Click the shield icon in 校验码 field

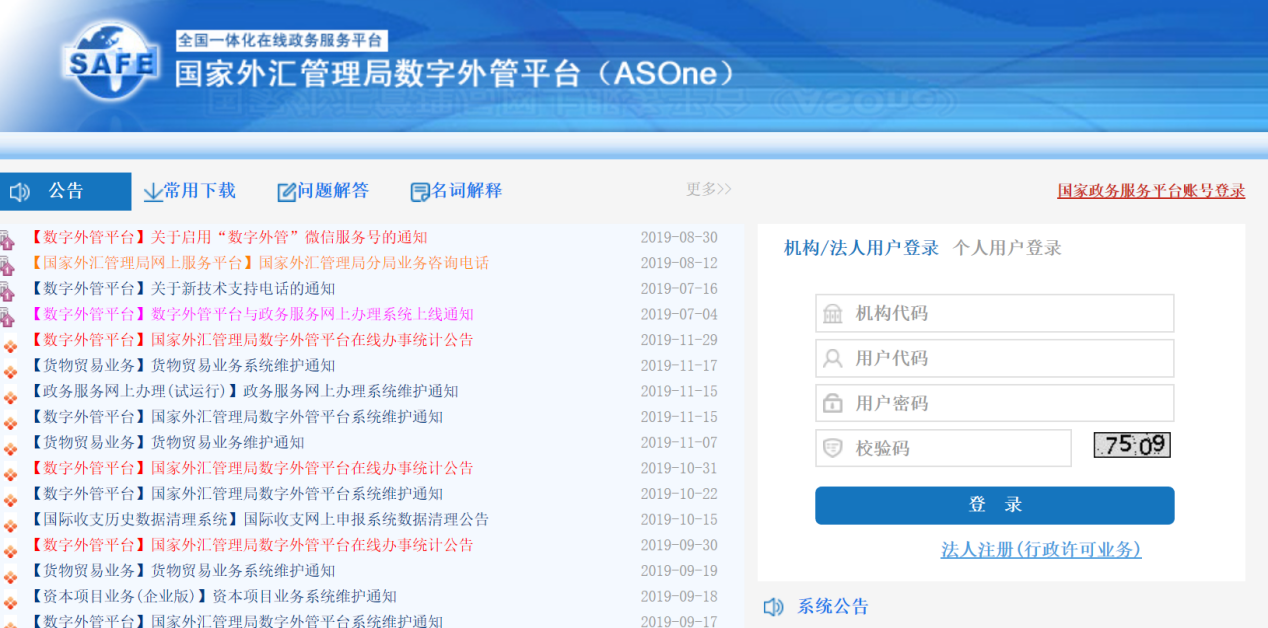click(x=832, y=448)
